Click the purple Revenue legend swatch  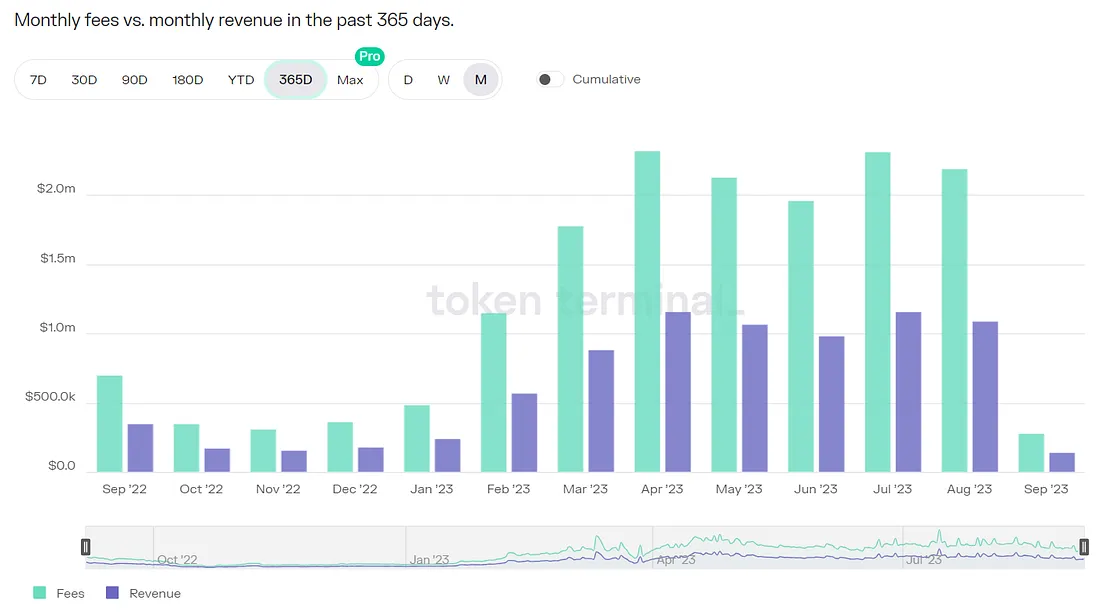click(x=112, y=593)
